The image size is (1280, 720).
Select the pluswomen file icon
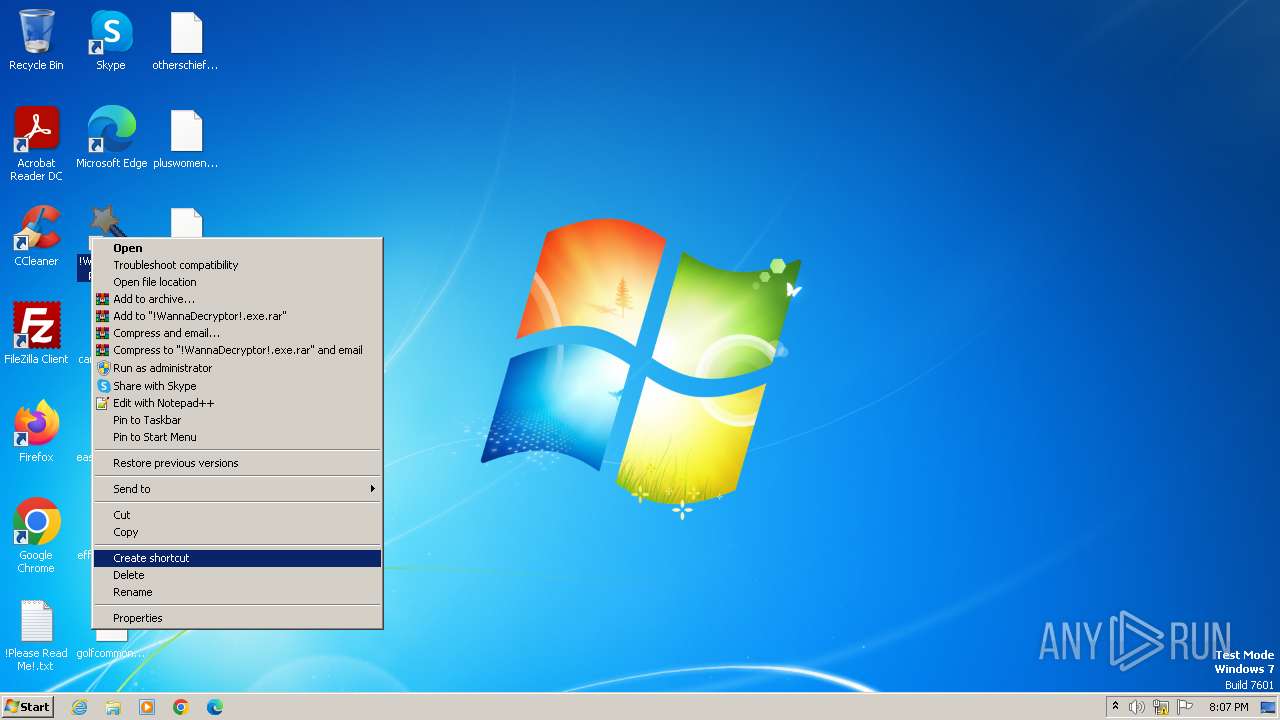point(186,138)
